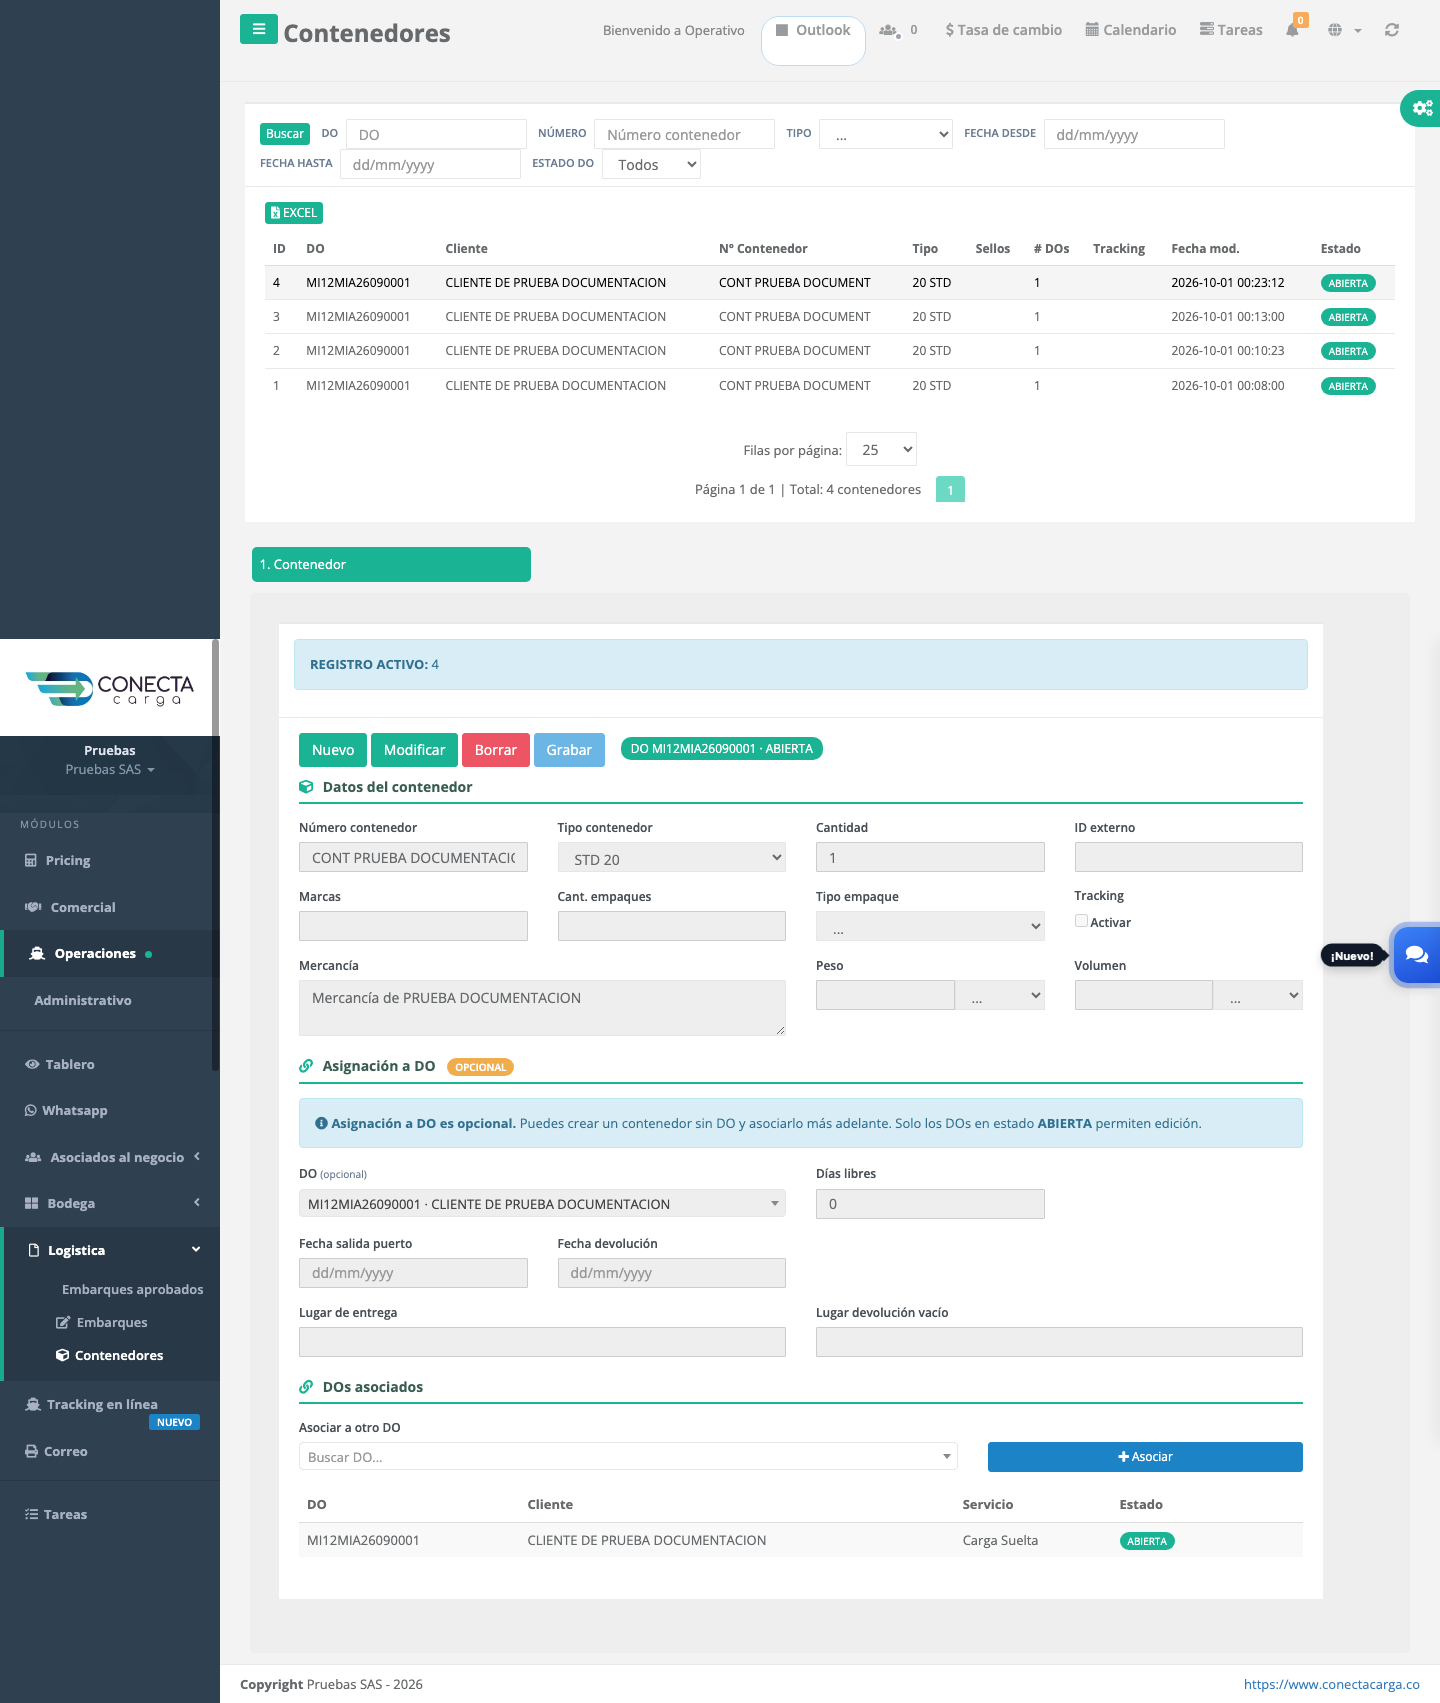
Task: Collapse the Logistica menu
Action: tap(110, 1250)
